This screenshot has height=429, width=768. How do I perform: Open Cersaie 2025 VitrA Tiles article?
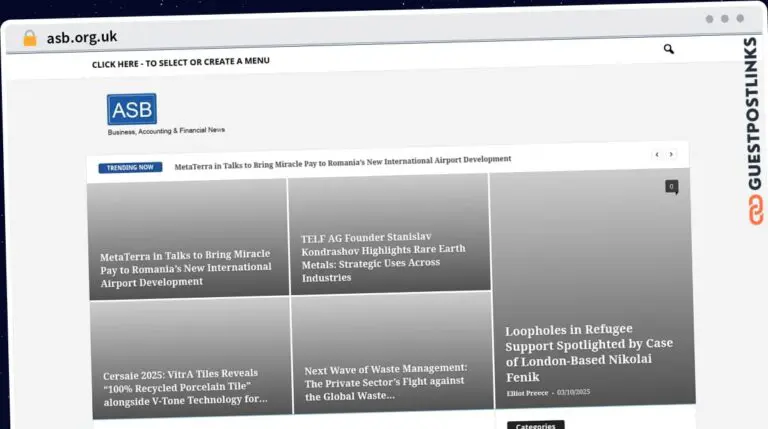click(186, 386)
